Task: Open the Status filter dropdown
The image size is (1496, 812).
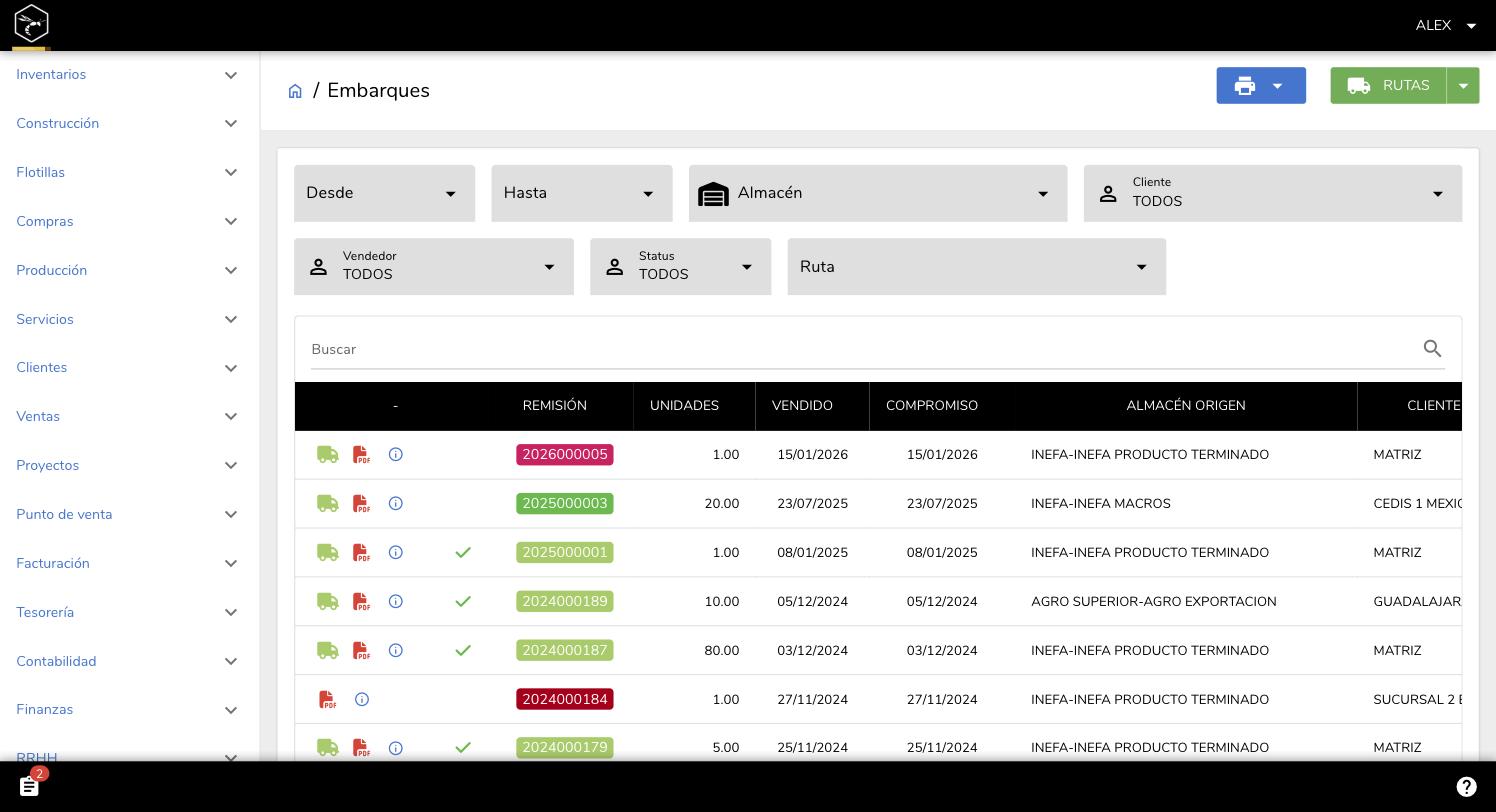Action: [681, 267]
